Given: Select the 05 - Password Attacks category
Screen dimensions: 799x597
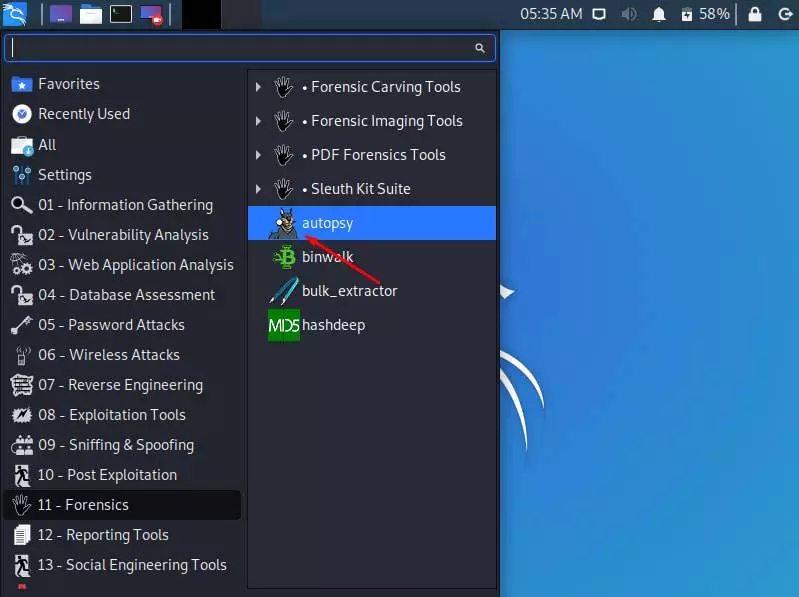Looking at the screenshot, I should click(x=111, y=325).
